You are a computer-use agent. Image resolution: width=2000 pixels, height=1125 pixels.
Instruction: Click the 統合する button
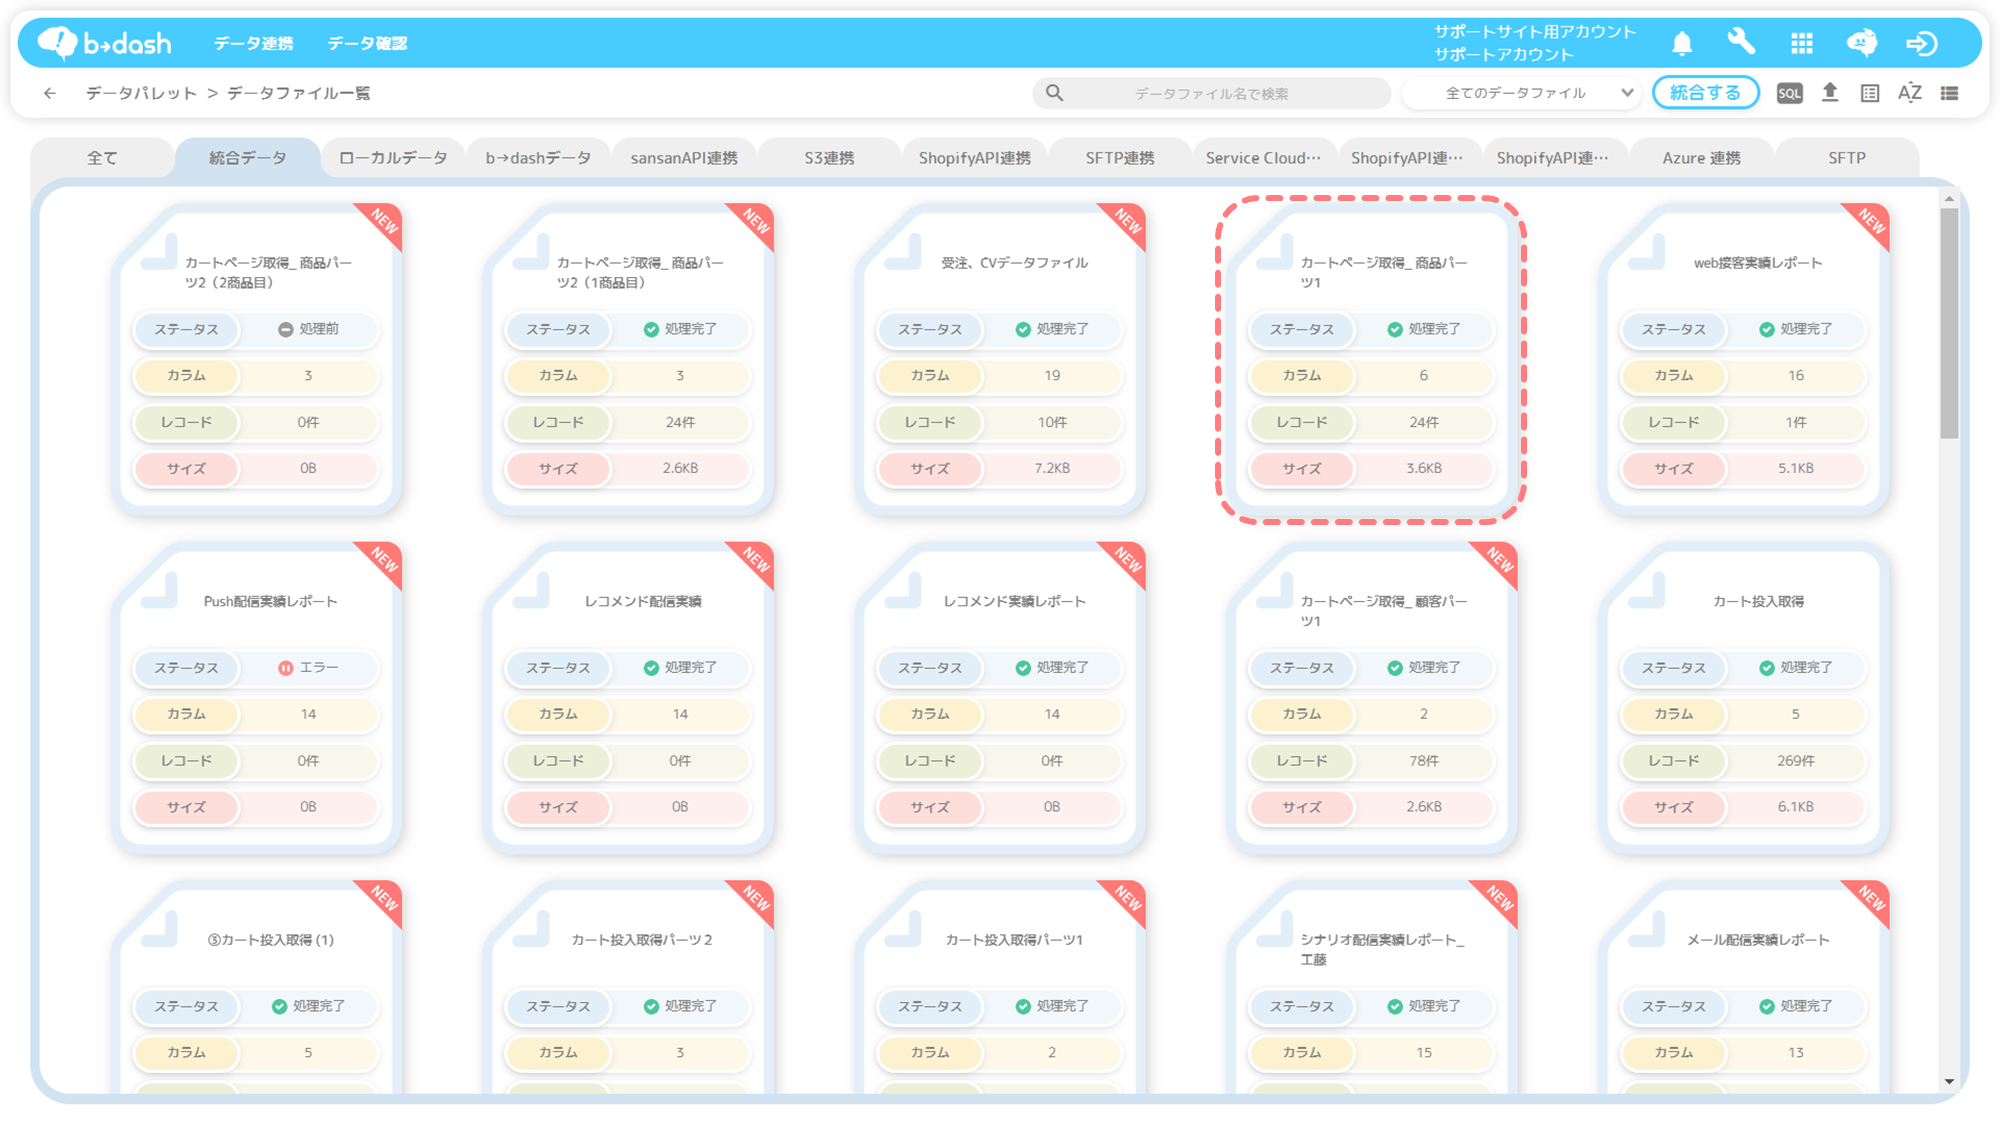(1705, 93)
